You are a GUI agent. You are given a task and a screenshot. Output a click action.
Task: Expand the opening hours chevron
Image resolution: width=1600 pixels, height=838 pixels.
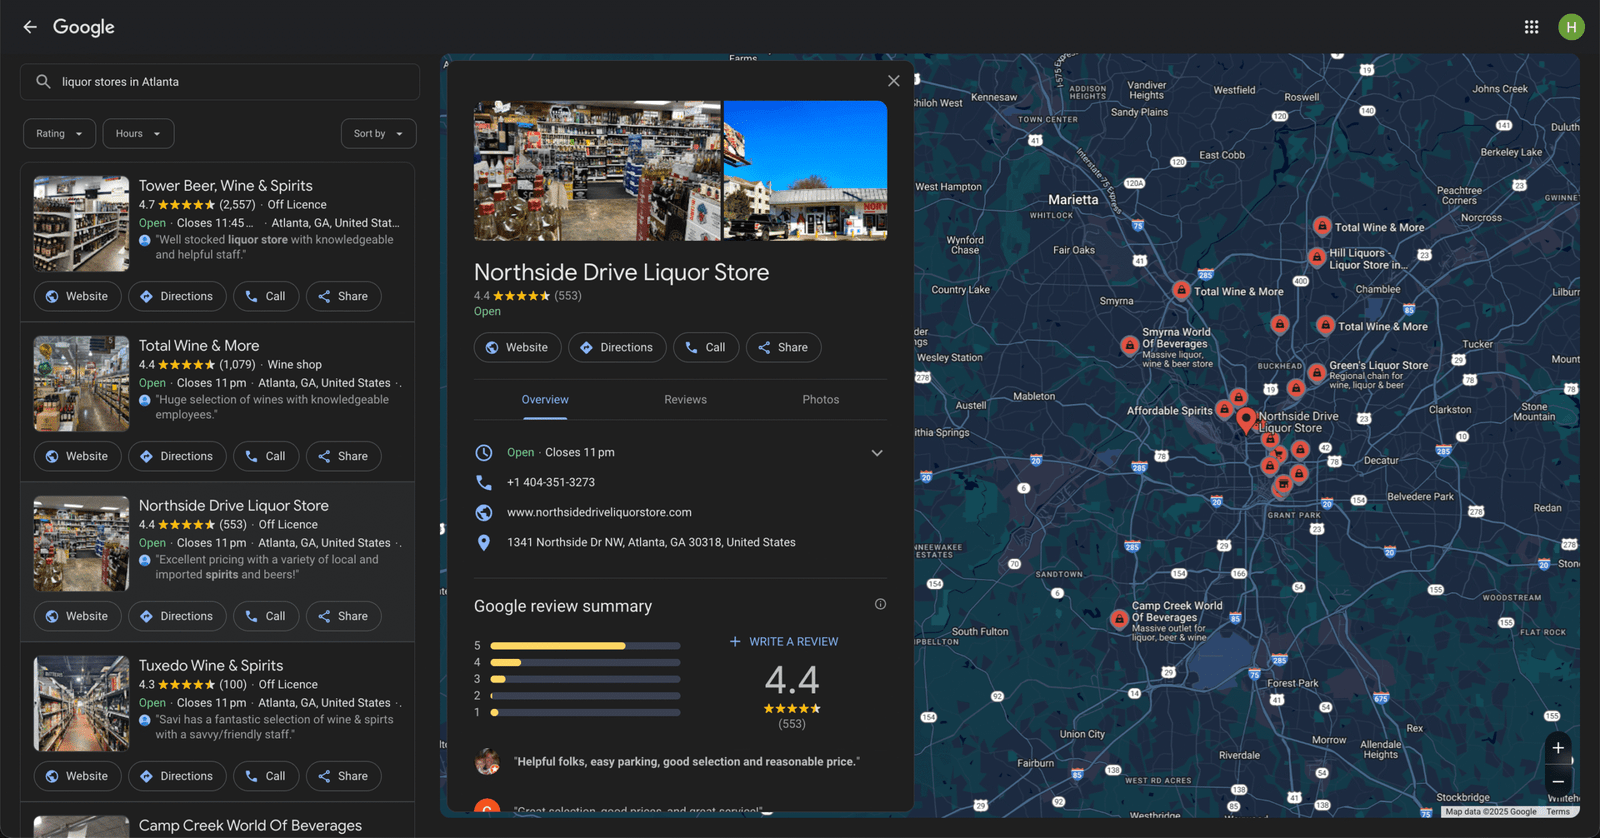pyautogui.click(x=877, y=453)
